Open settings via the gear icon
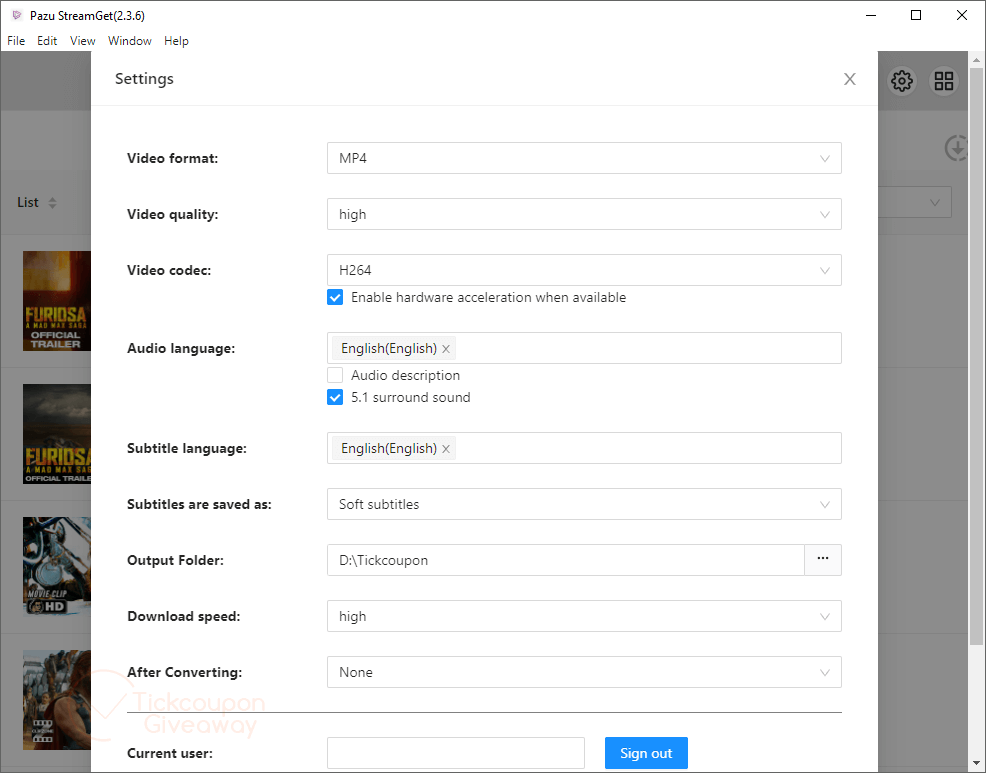986x773 pixels. [x=902, y=81]
